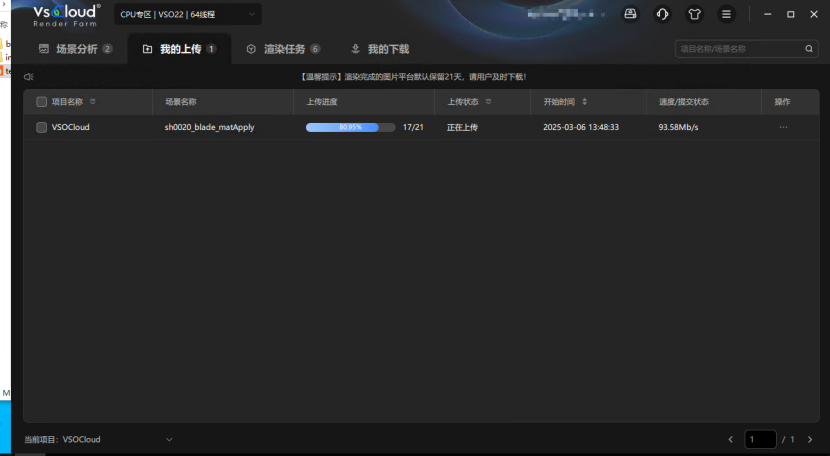Check the select-all header checkbox
Viewport: 830px width, 456px height.
click(x=41, y=101)
